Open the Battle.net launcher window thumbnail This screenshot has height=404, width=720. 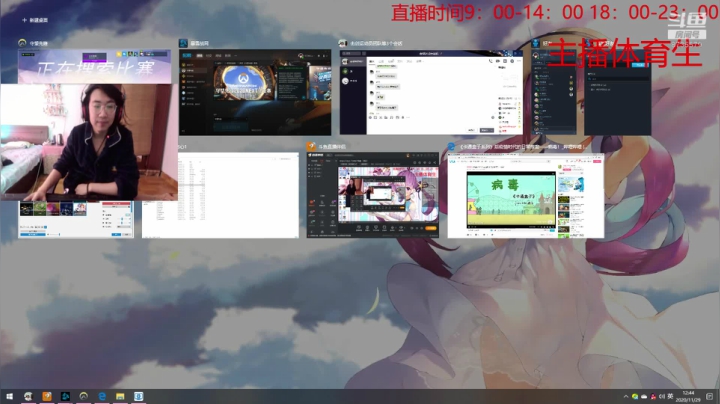(x=255, y=92)
